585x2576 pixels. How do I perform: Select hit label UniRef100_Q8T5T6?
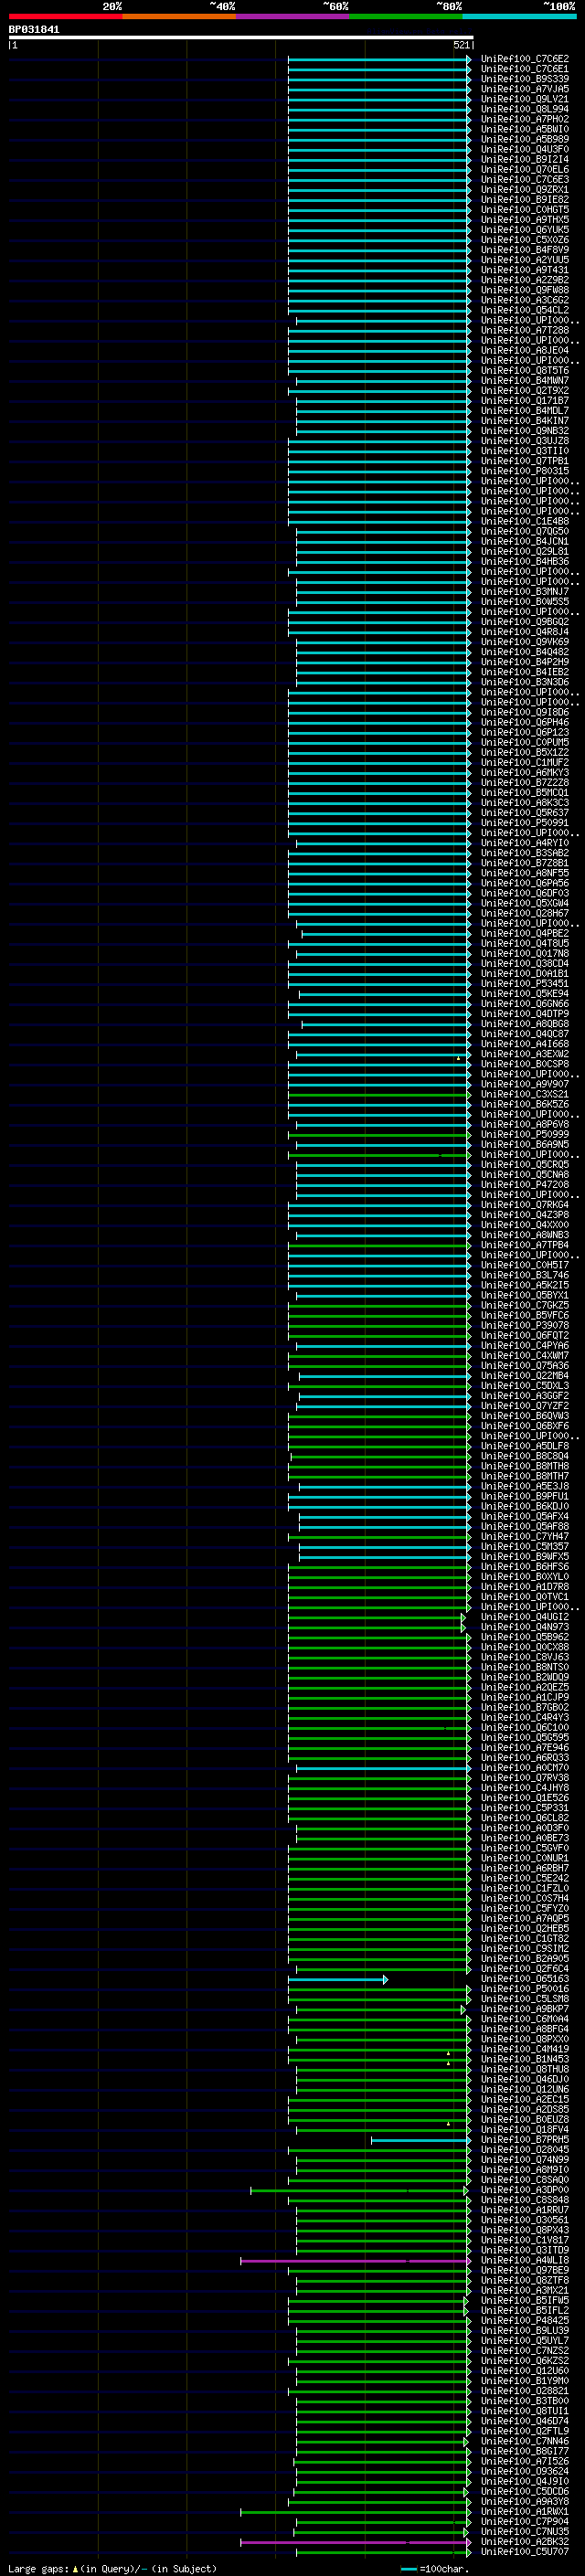pos(524,370)
